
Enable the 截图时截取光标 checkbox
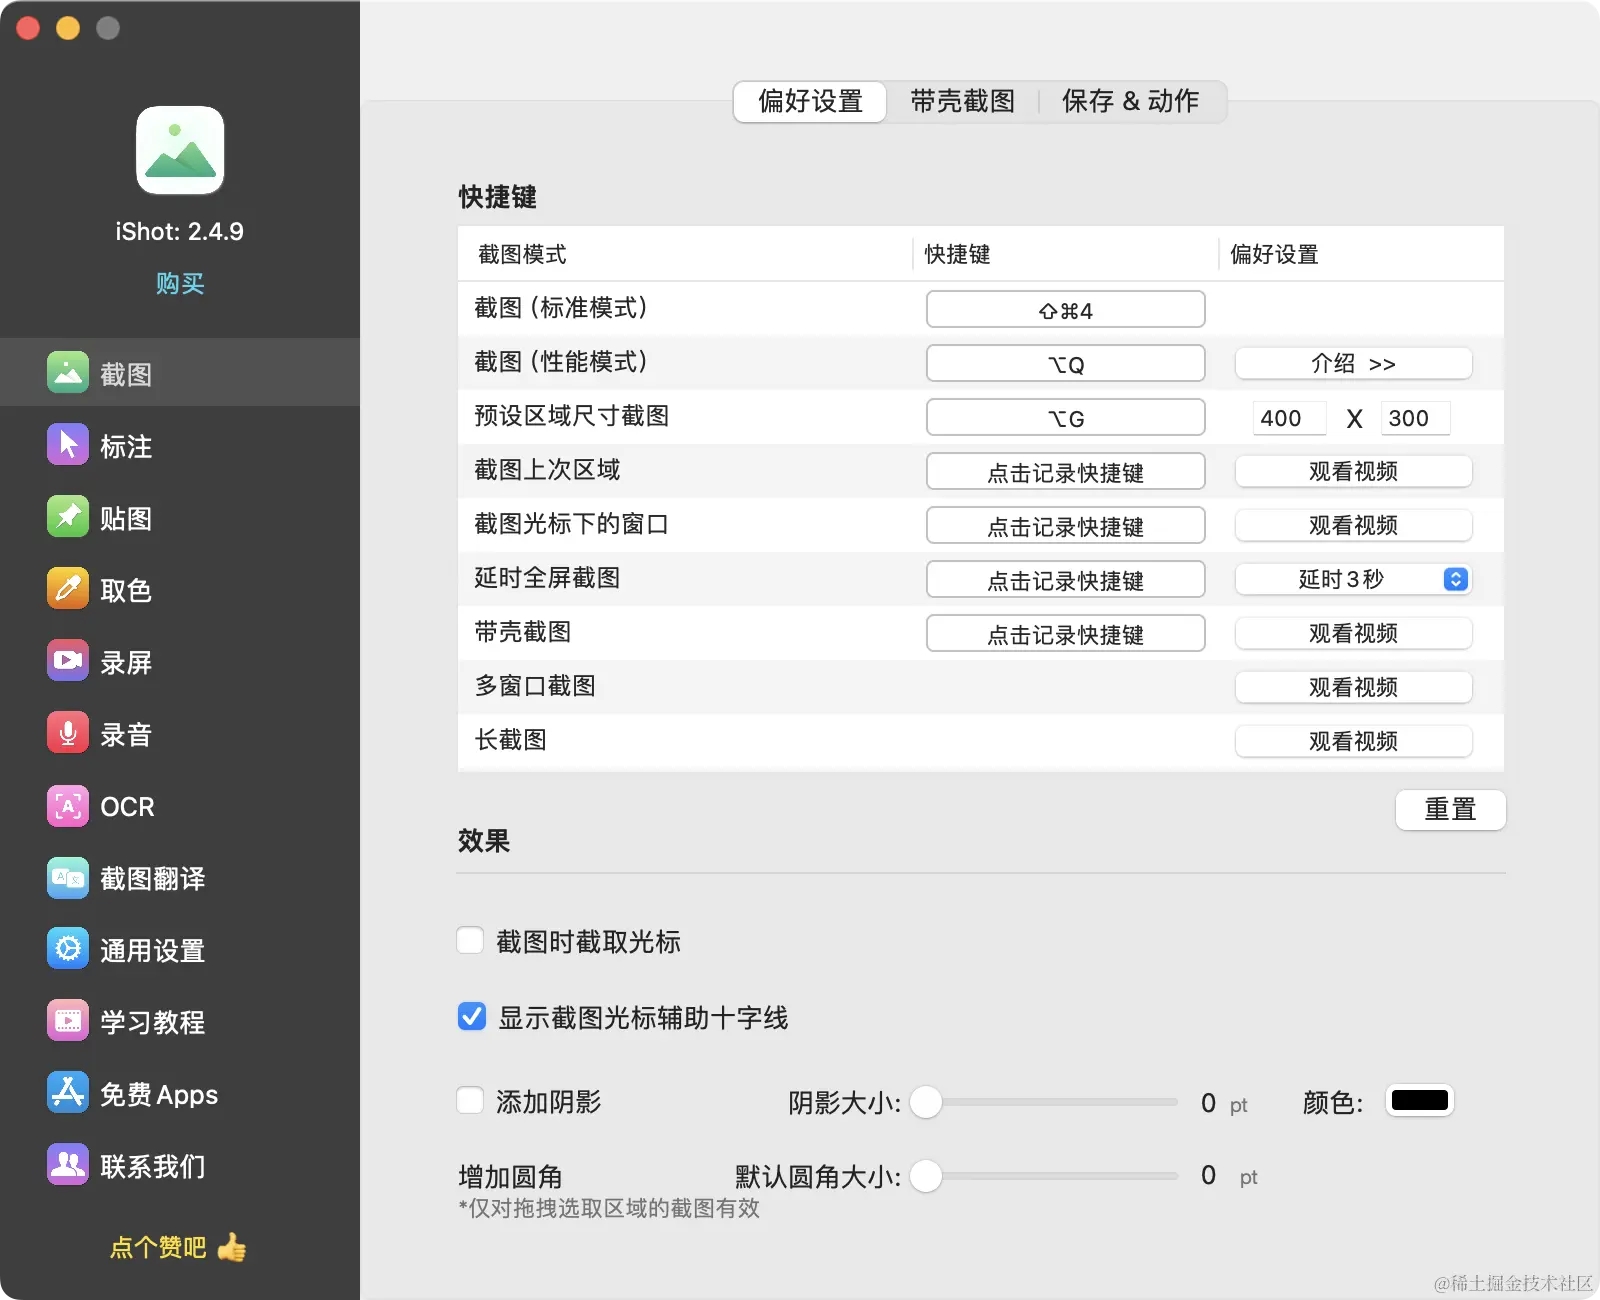click(470, 940)
